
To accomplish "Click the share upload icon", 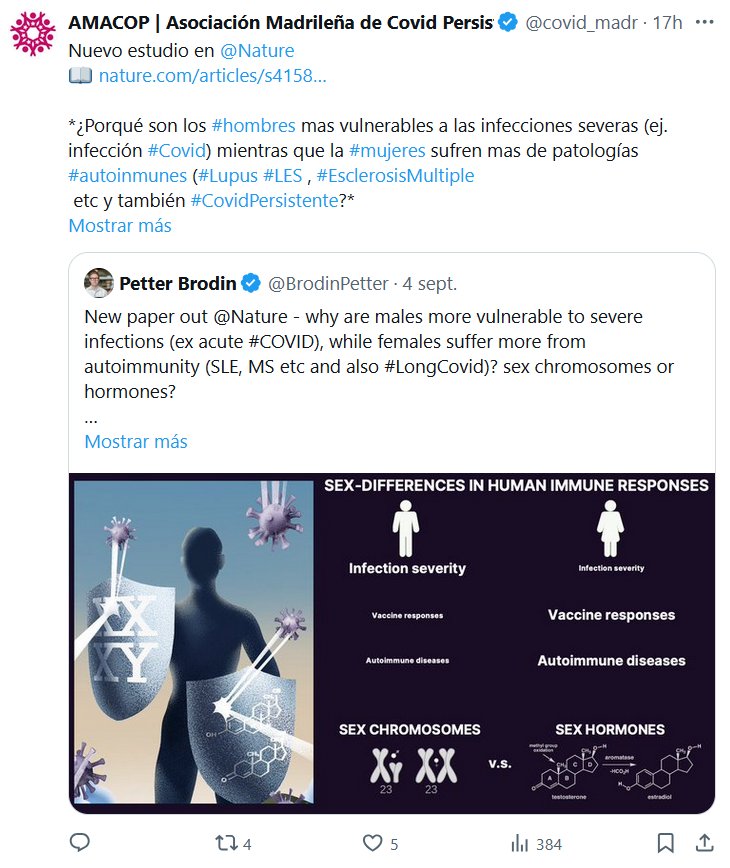I will click(704, 843).
